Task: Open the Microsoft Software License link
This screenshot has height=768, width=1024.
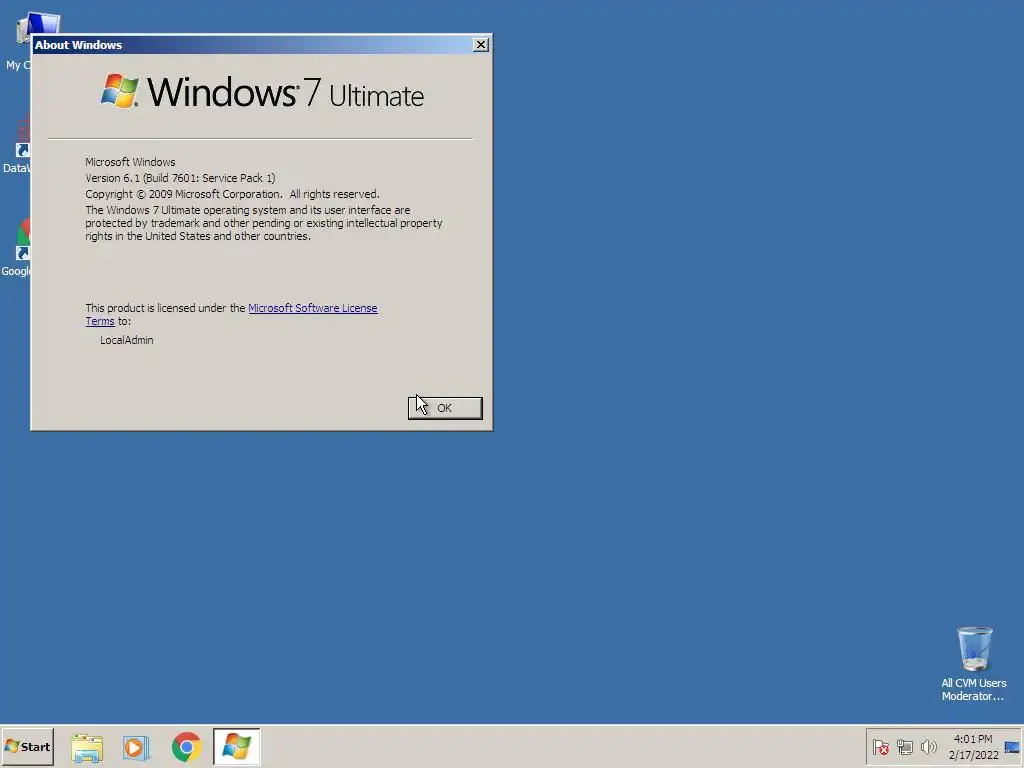Action: tap(313, 308)
